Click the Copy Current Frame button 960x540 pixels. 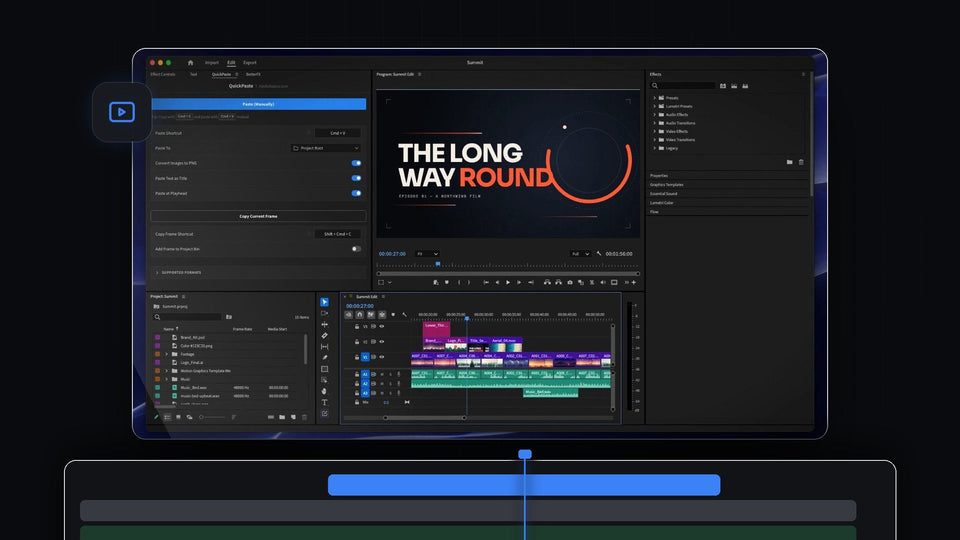click(258, 216)
